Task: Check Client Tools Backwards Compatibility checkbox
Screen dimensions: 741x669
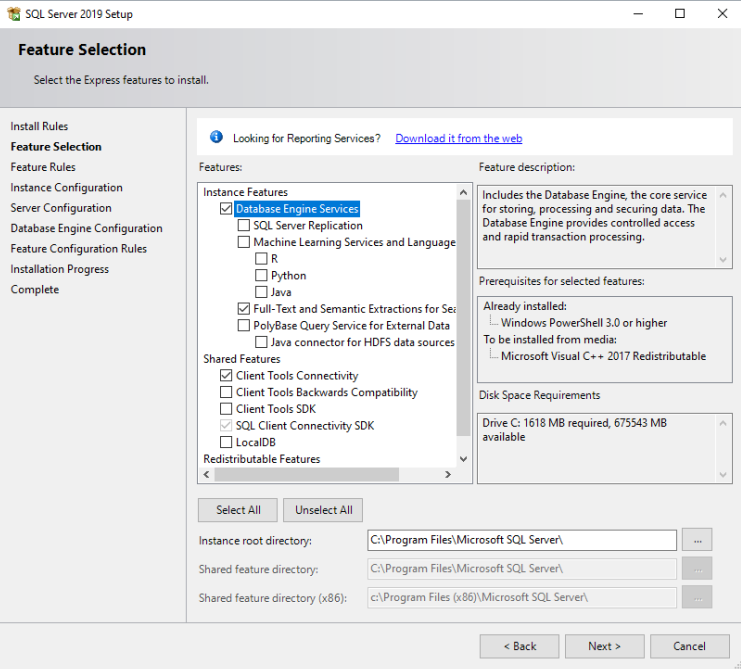Action: click(226, 392)
